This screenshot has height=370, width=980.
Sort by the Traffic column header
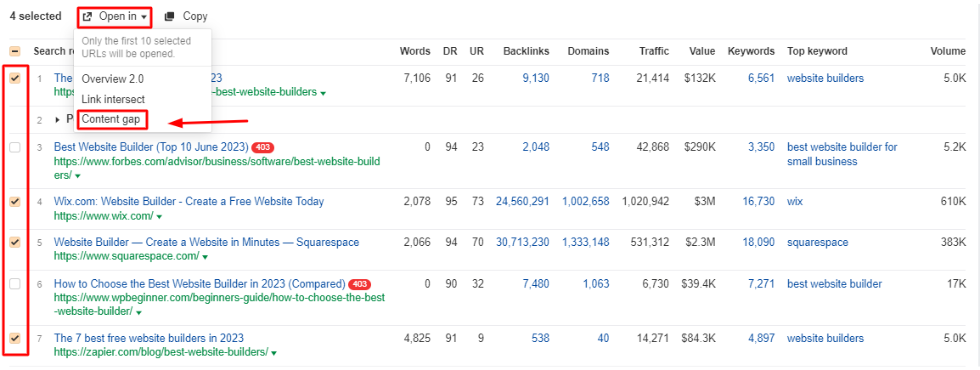[x=654, y=51]
